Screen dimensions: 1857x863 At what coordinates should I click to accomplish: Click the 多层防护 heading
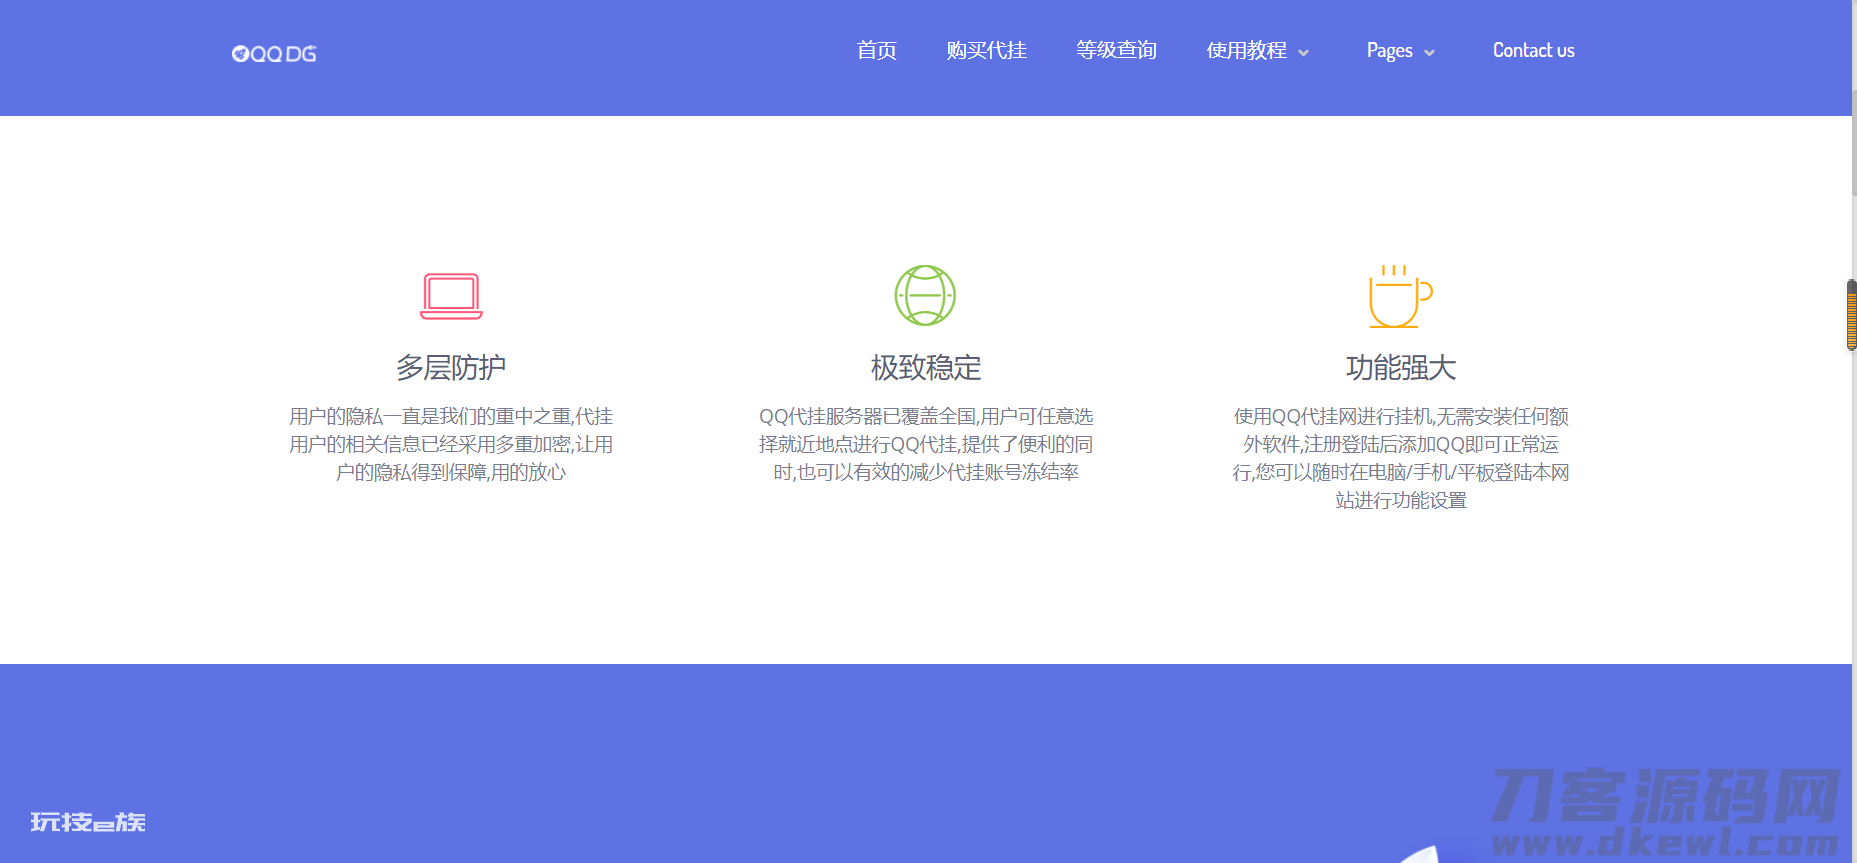click(x=451, y=368)
